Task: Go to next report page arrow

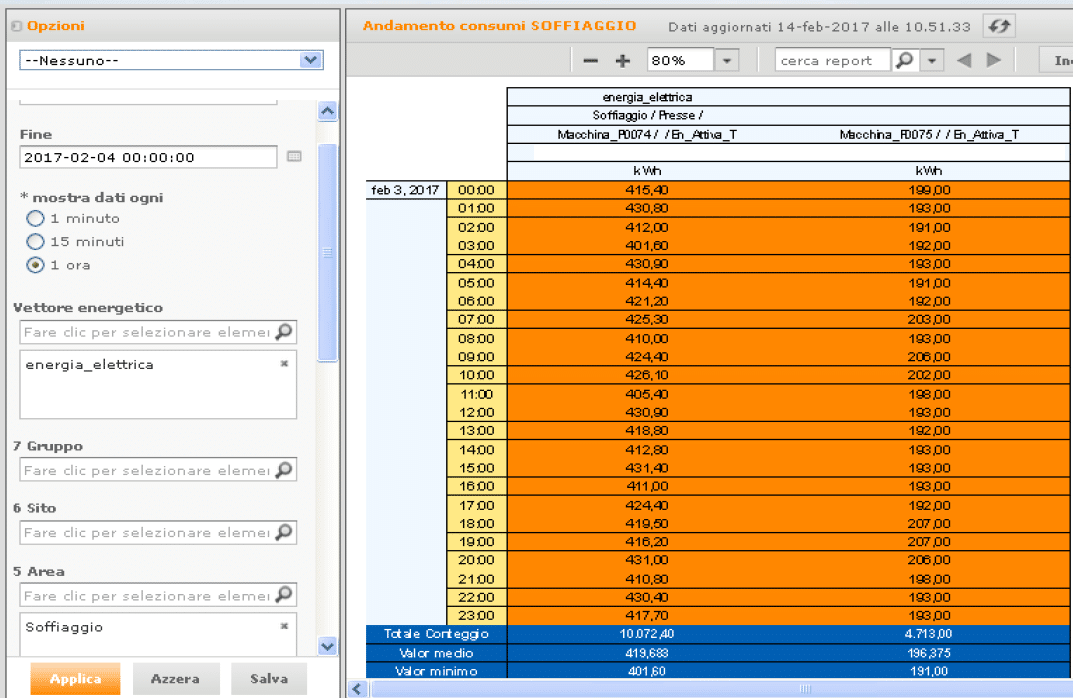Action: tap(993, 61)
